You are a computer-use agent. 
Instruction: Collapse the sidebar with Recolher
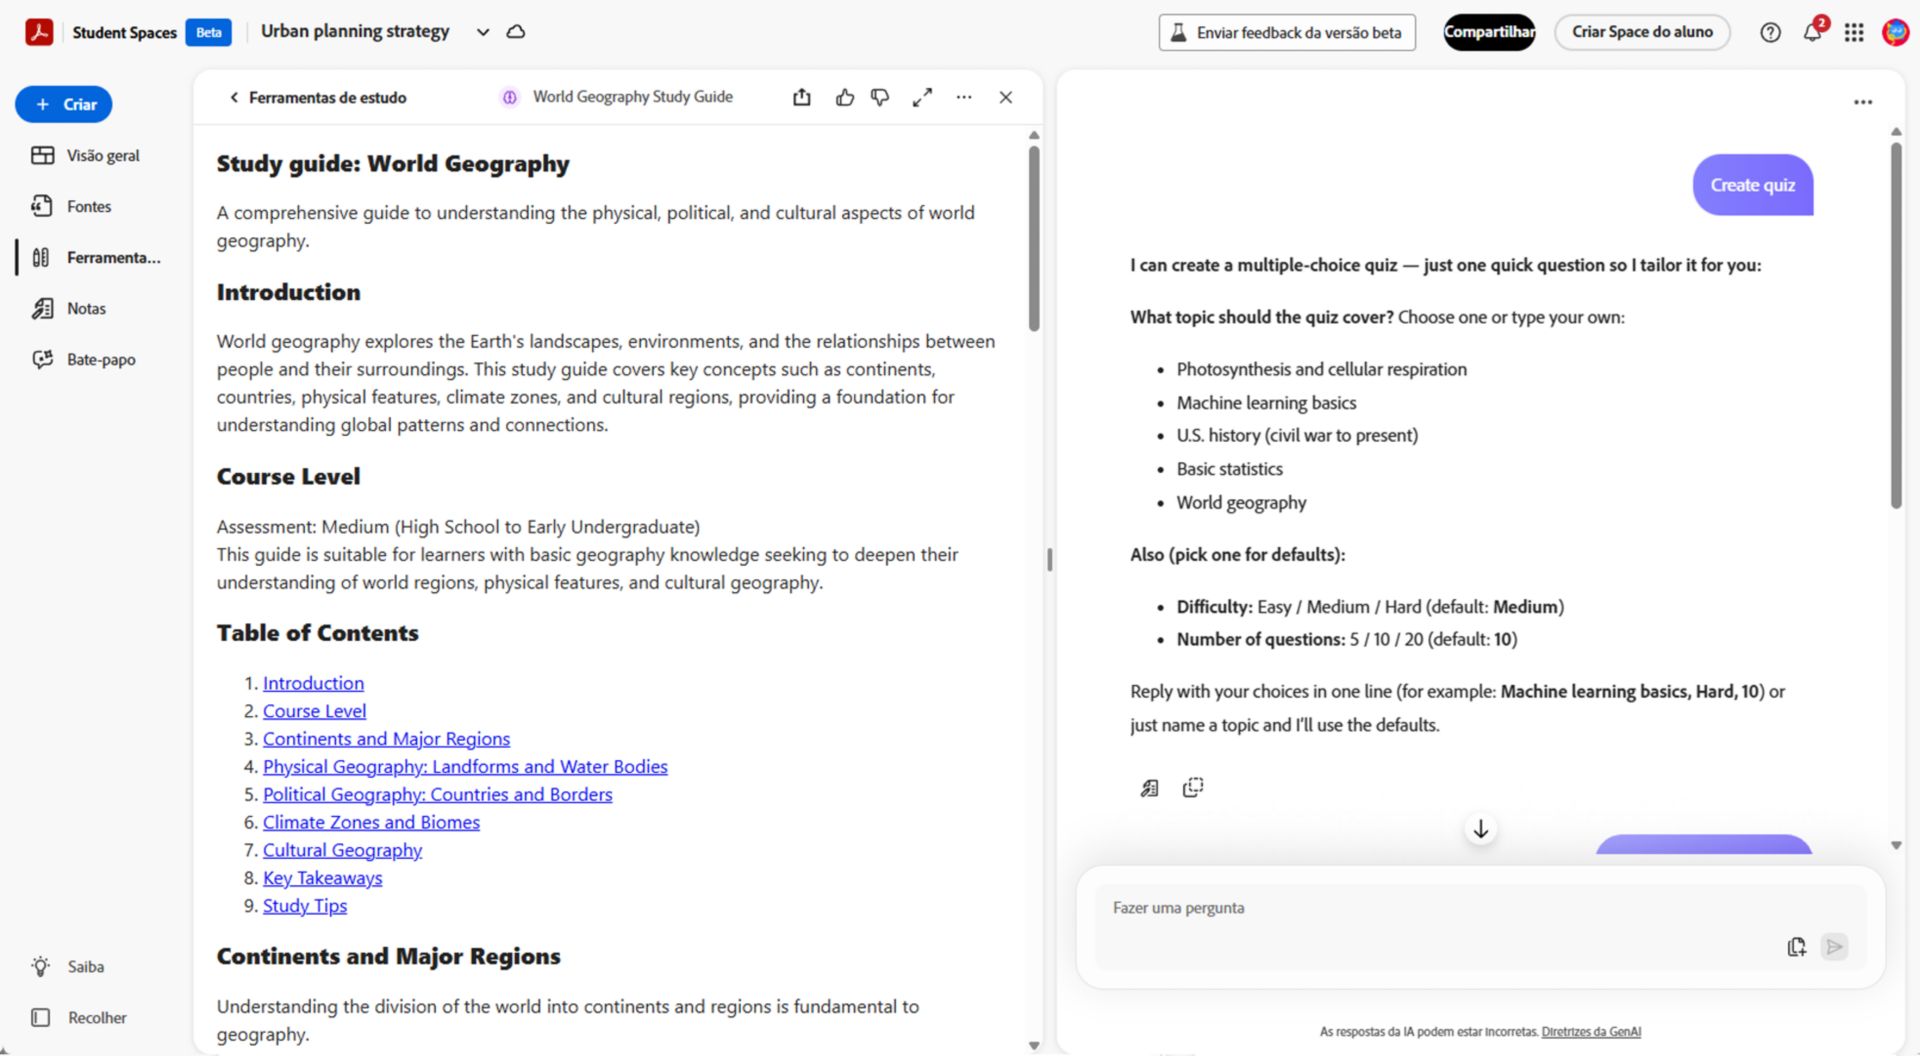pos(78,1017)
